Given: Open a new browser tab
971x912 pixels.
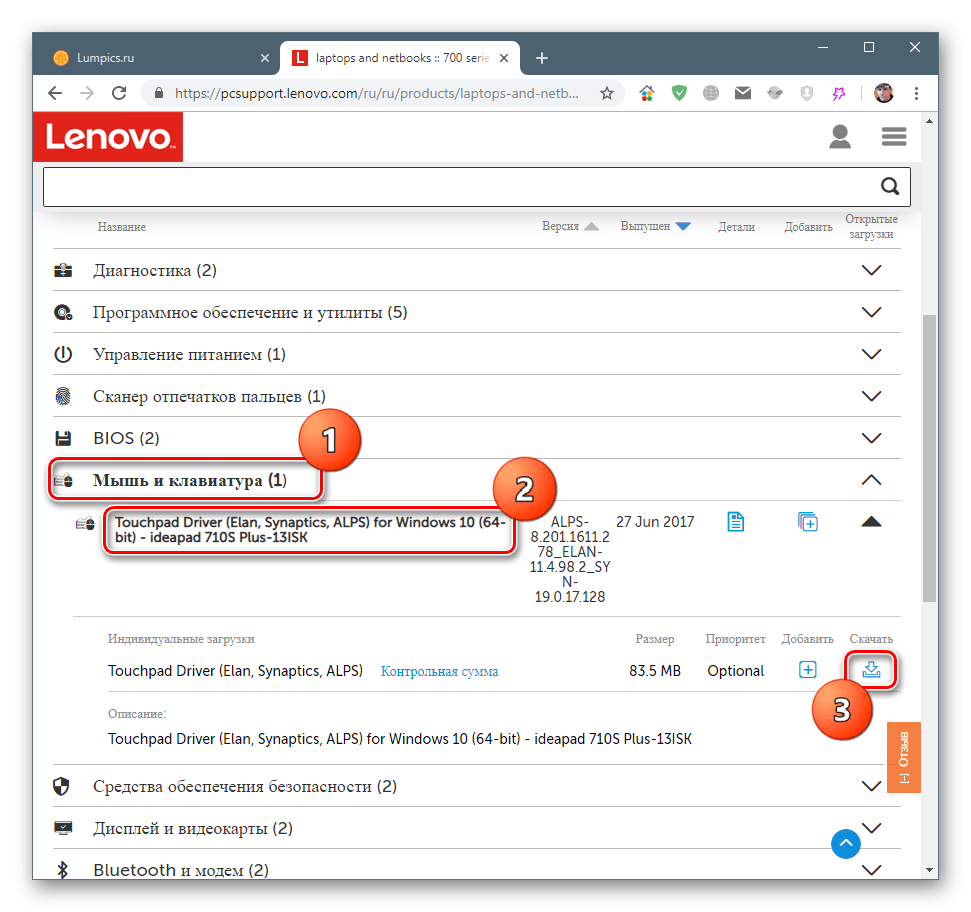Looking at the screenshot, I should pos(542,58).
